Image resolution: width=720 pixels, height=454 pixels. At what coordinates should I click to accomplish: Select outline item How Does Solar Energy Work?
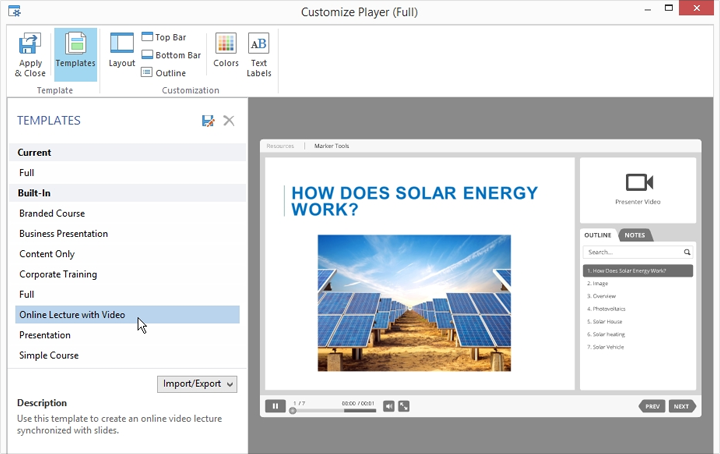638,271
